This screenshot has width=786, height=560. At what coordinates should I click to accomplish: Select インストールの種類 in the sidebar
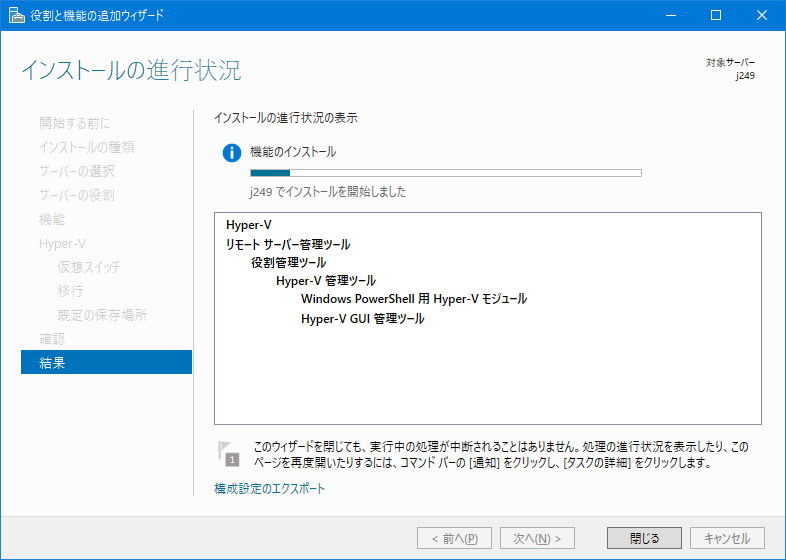point(87,147)
